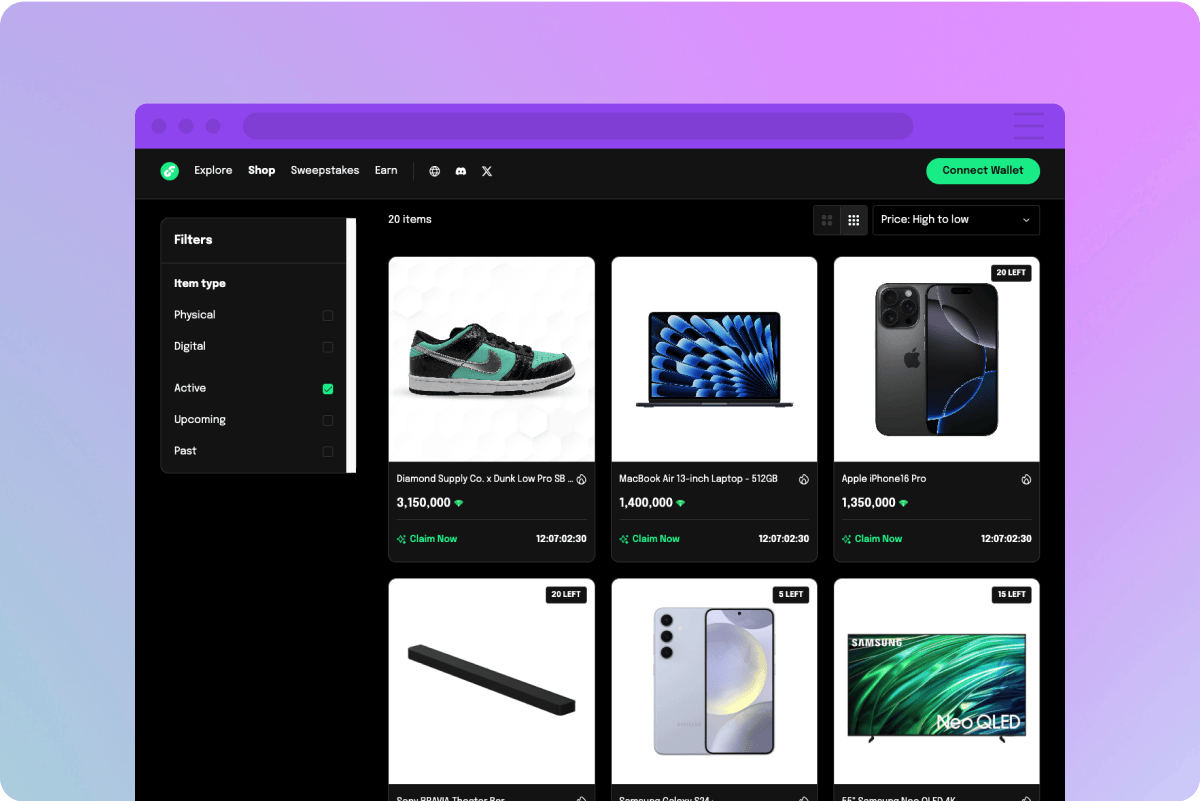1200x801 pixels.
Task: Claim Now on the MacBook Air
Action: point(649,539)
